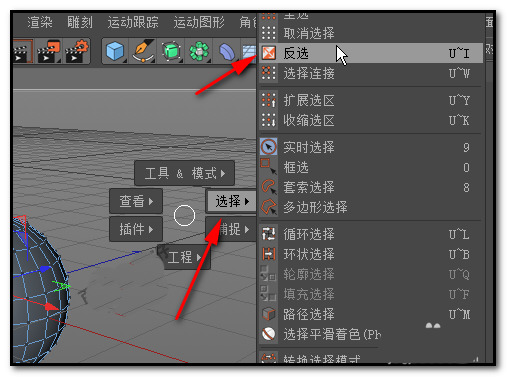
Task: Choose 套索选择 from the select menu
Action: (309, 187)
